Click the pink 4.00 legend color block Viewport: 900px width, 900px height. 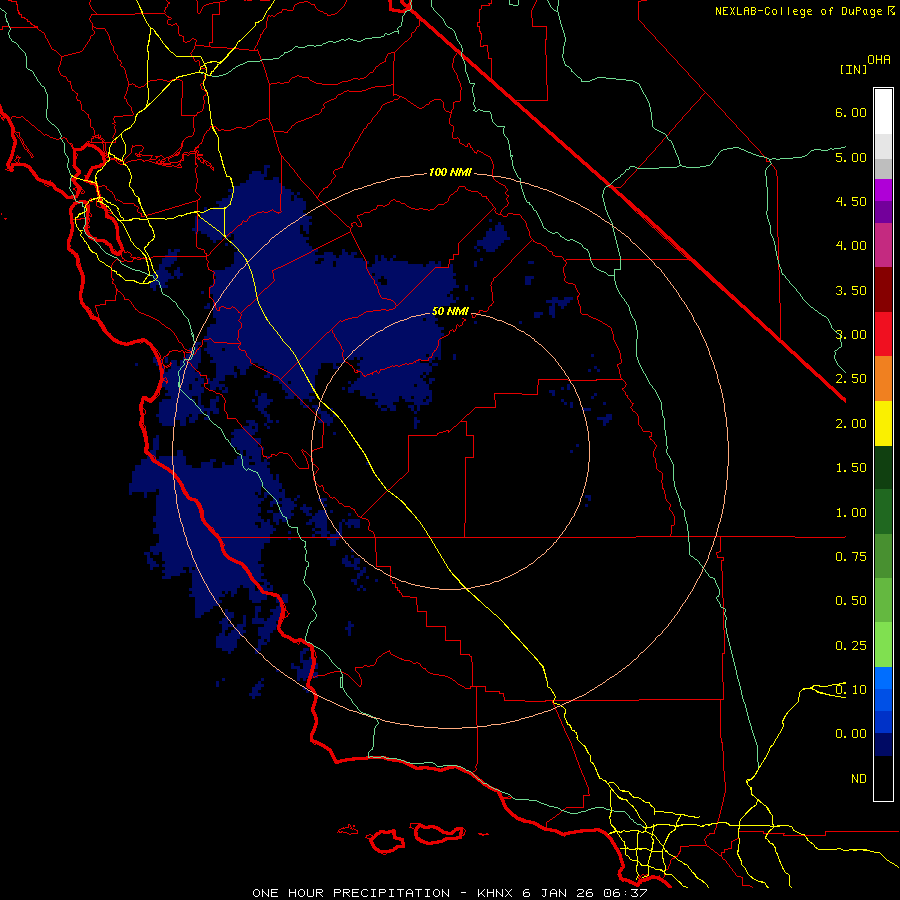tap(883, 245)
